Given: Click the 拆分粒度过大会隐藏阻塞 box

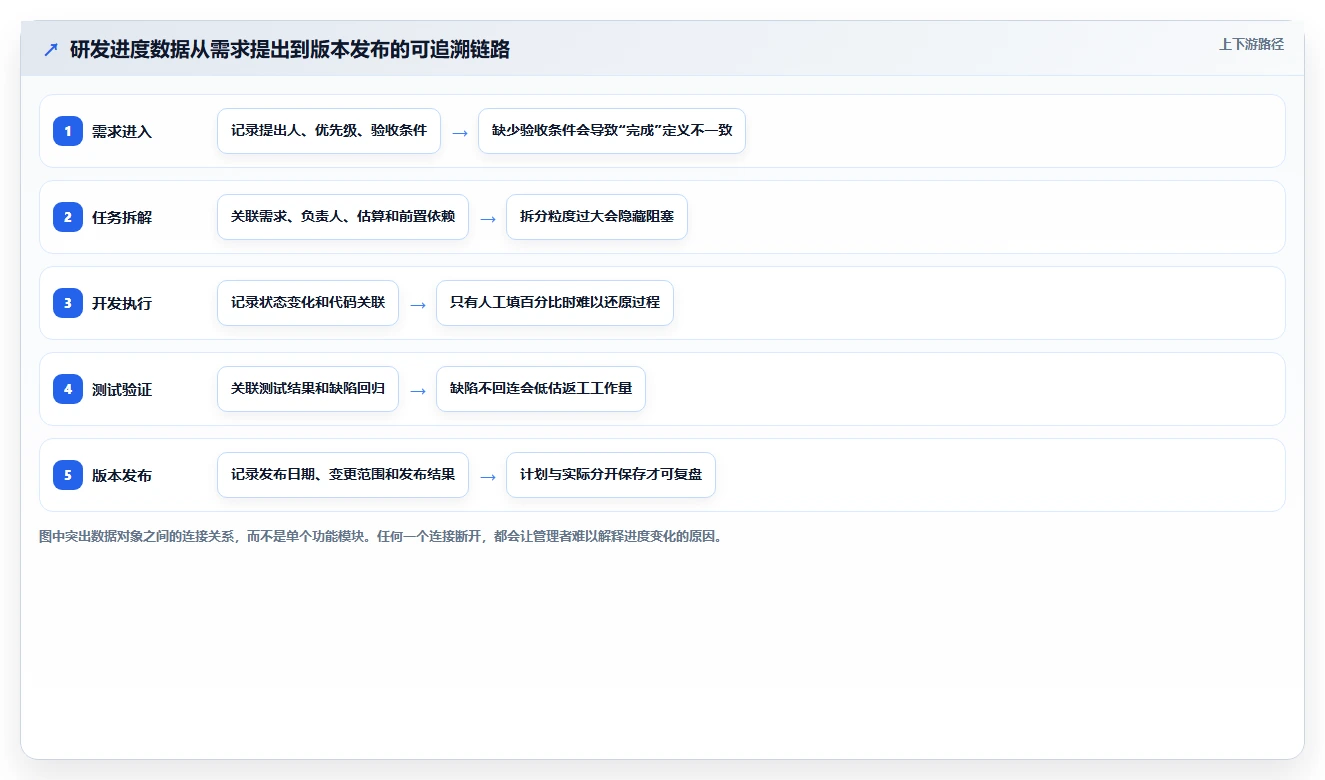Looking at the screenshot, I should 597,217.
